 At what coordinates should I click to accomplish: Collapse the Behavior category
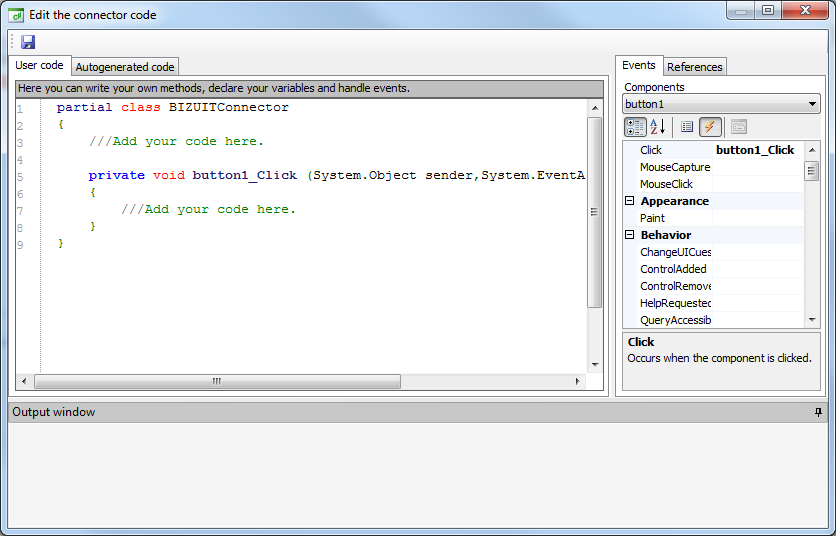(630, 235)
